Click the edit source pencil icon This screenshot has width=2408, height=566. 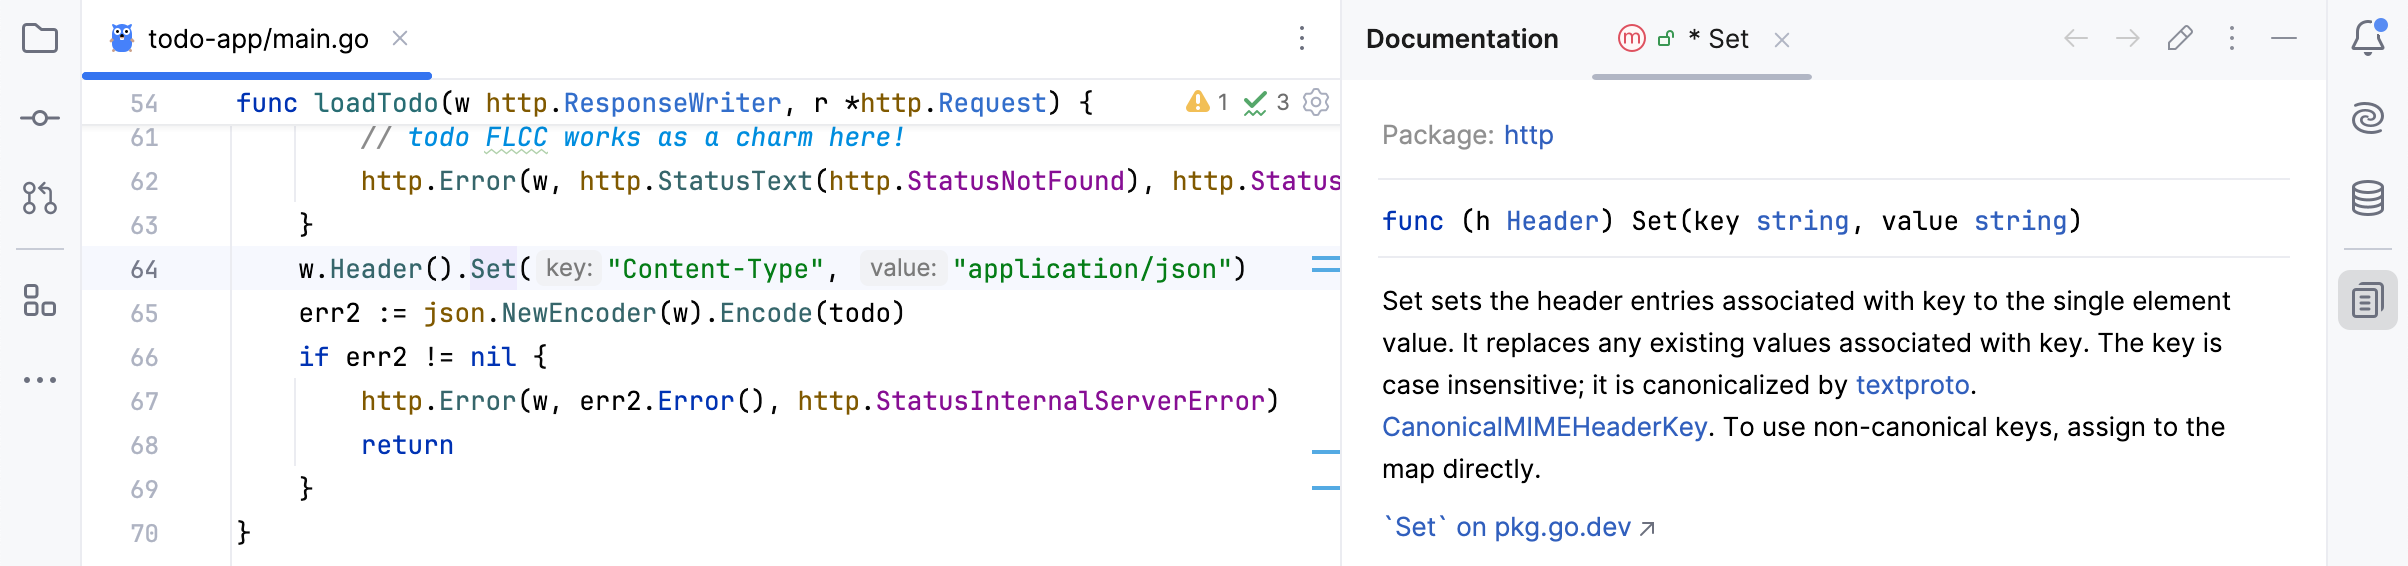[2180, 39]
